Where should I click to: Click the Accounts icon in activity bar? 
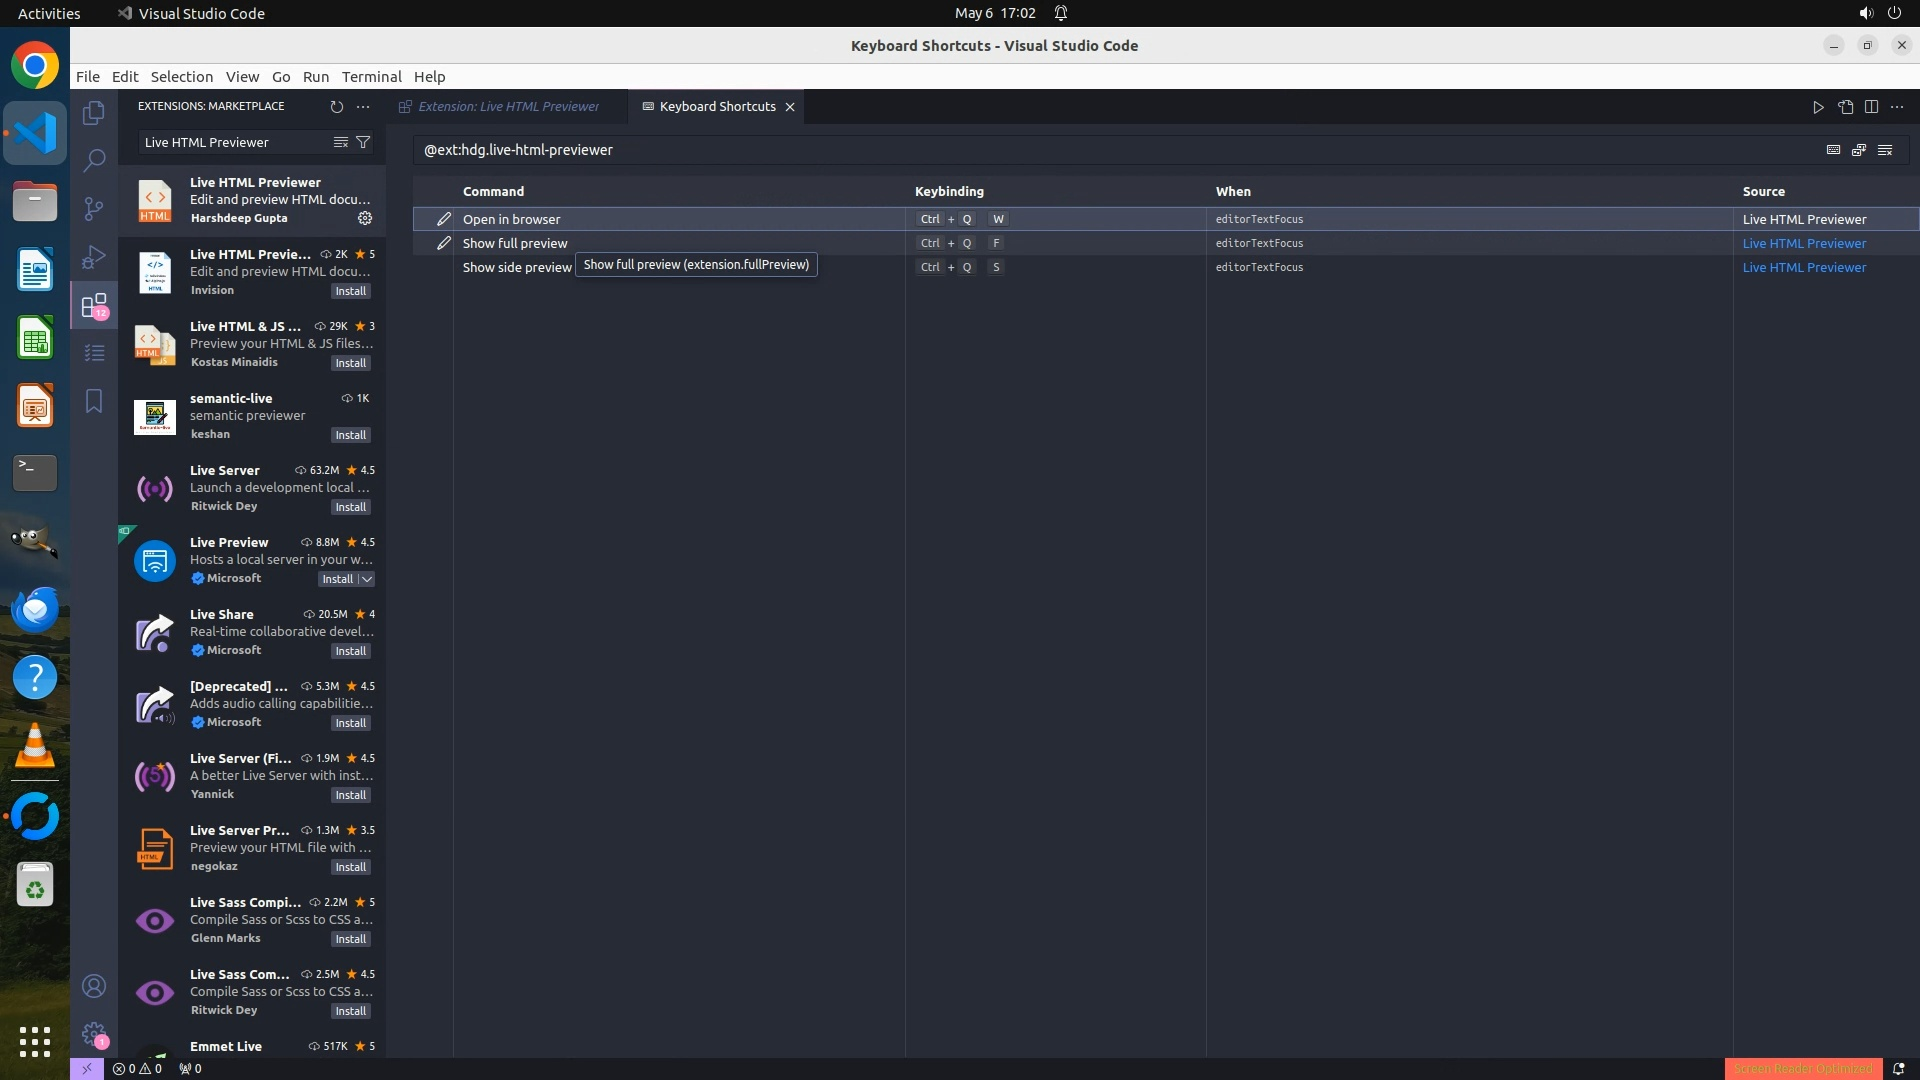(94, 986)
